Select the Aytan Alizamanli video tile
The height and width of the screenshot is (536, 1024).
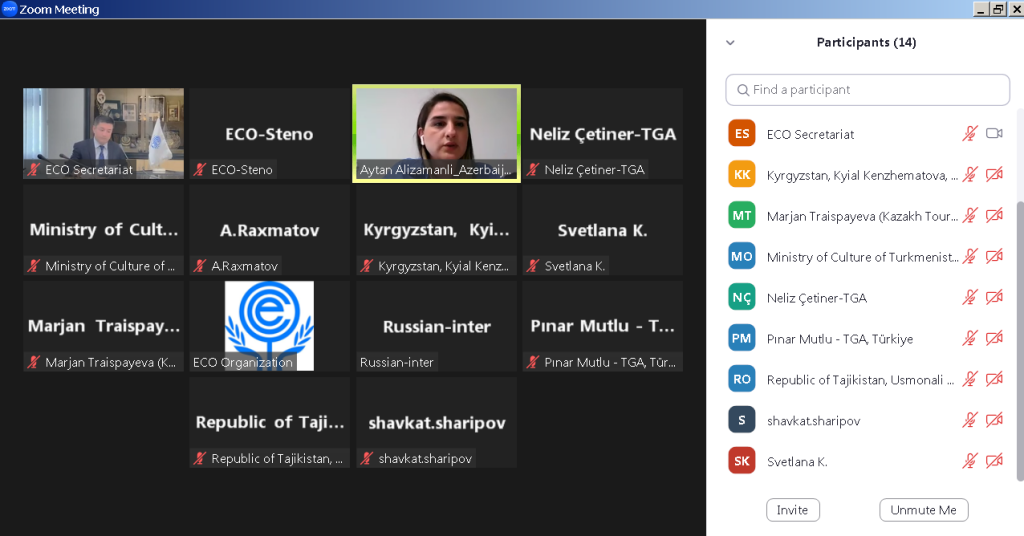(436, 133)
